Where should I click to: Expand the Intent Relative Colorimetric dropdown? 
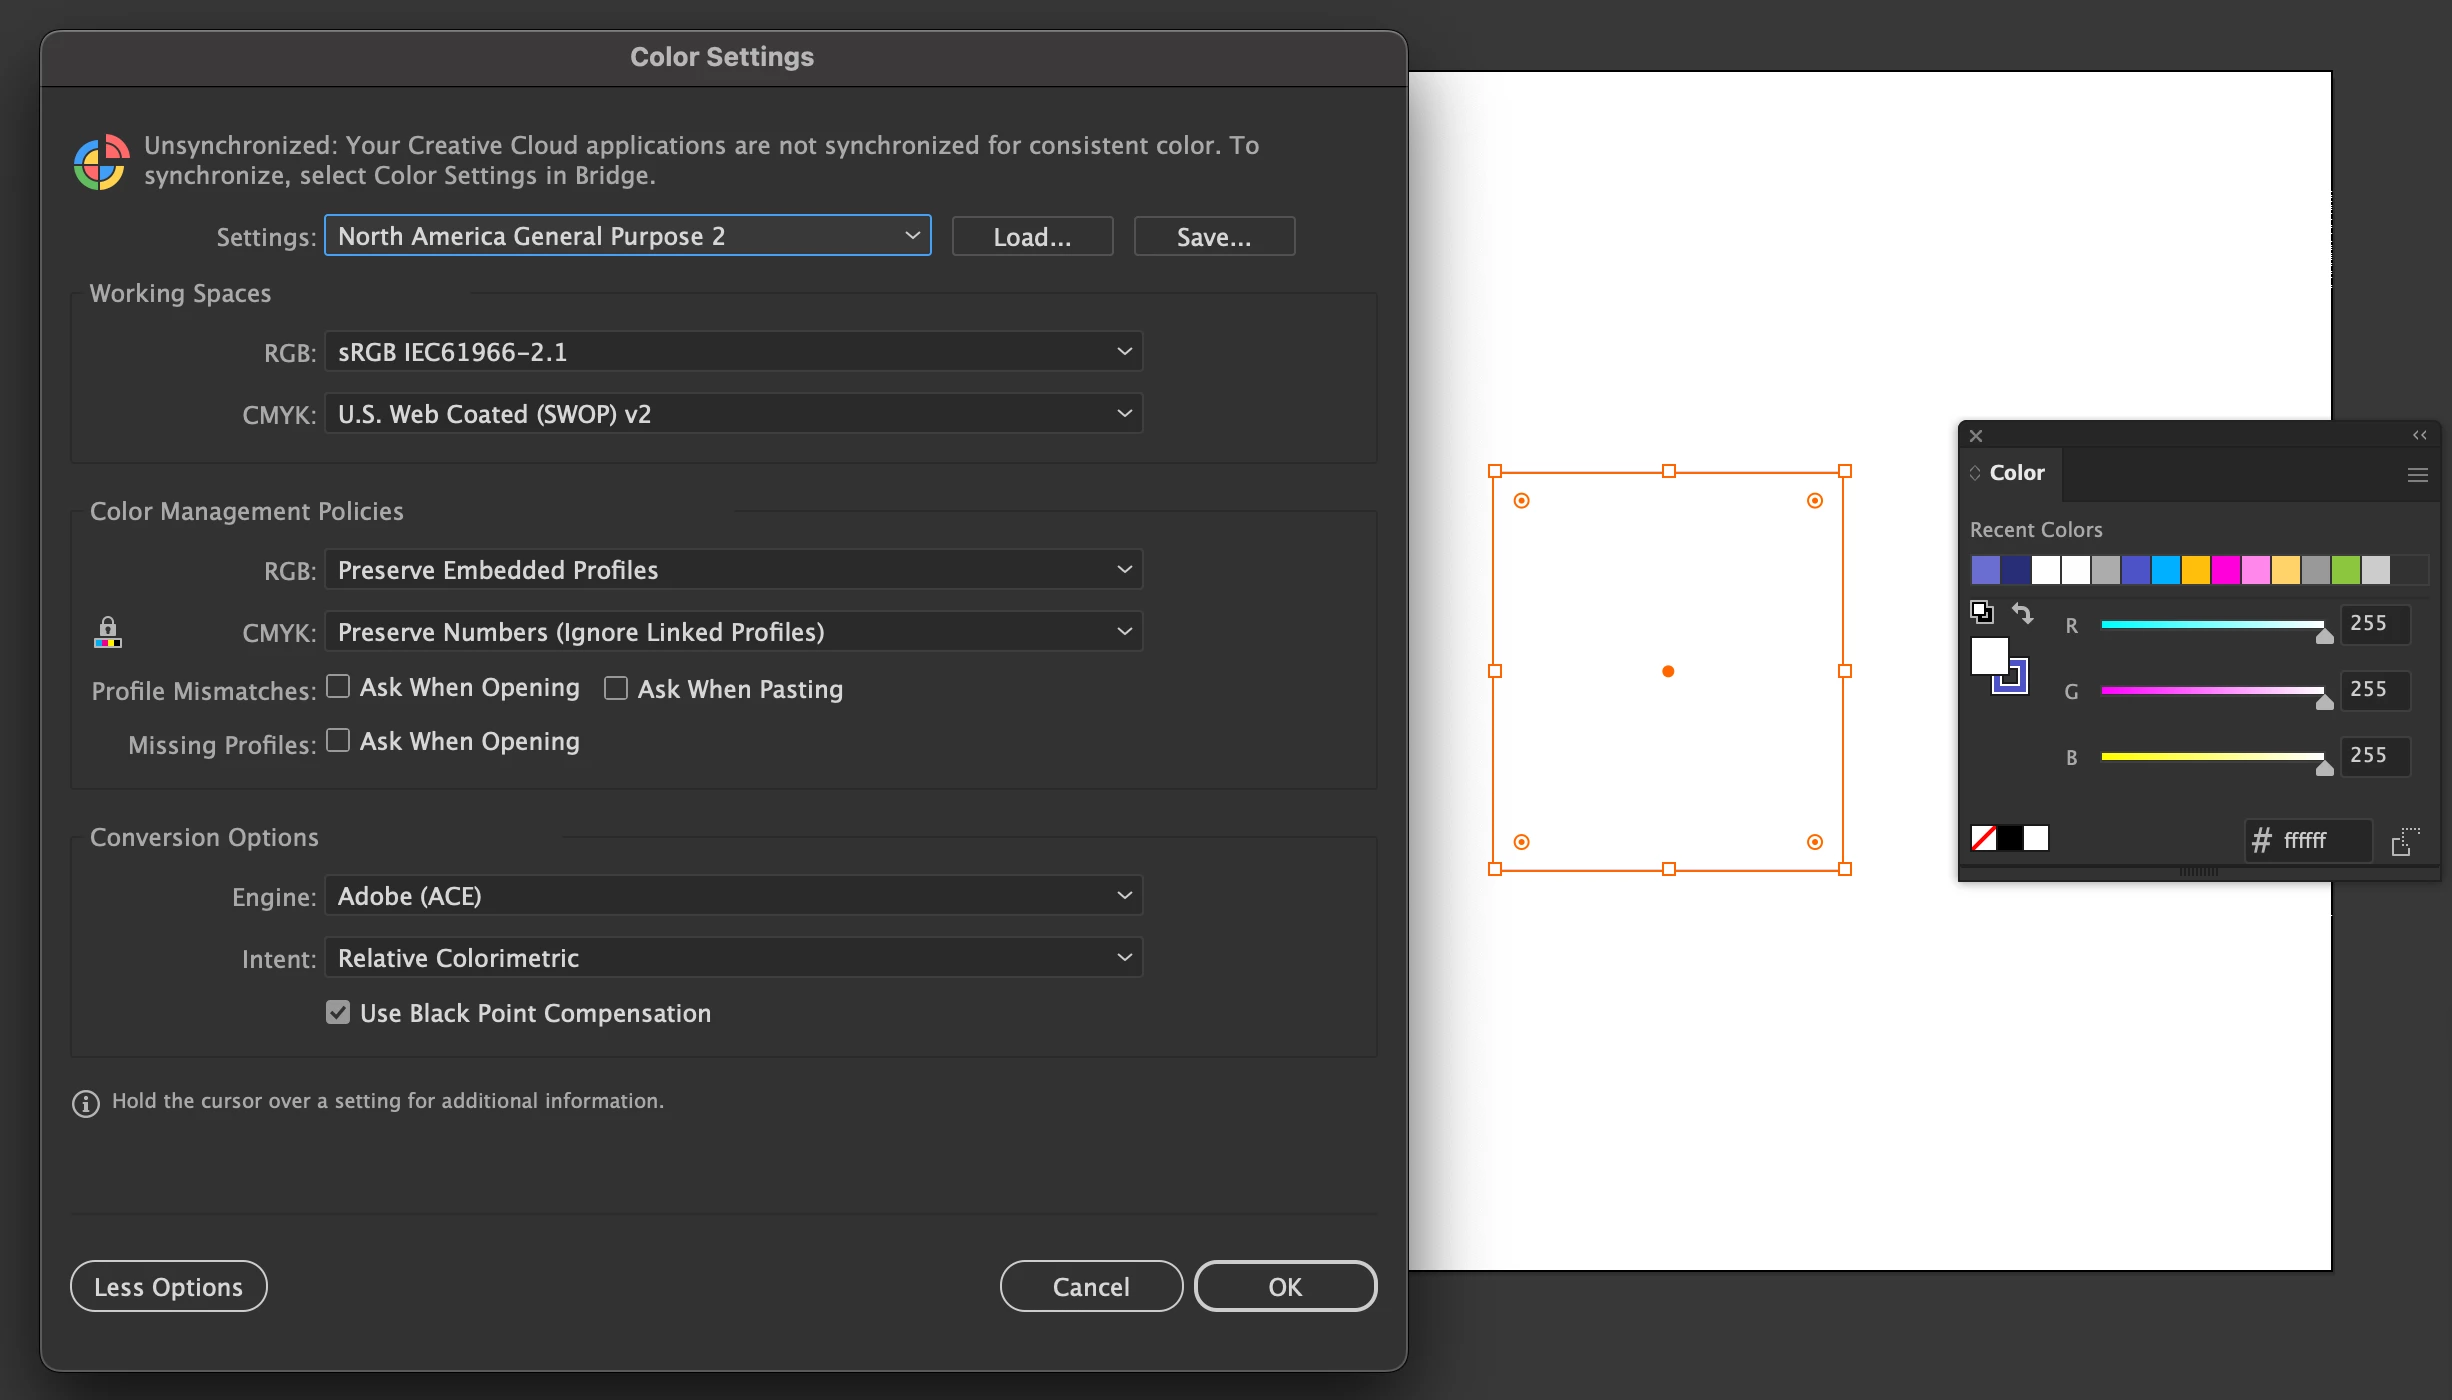pyautogui.click(x=733, y=958)
